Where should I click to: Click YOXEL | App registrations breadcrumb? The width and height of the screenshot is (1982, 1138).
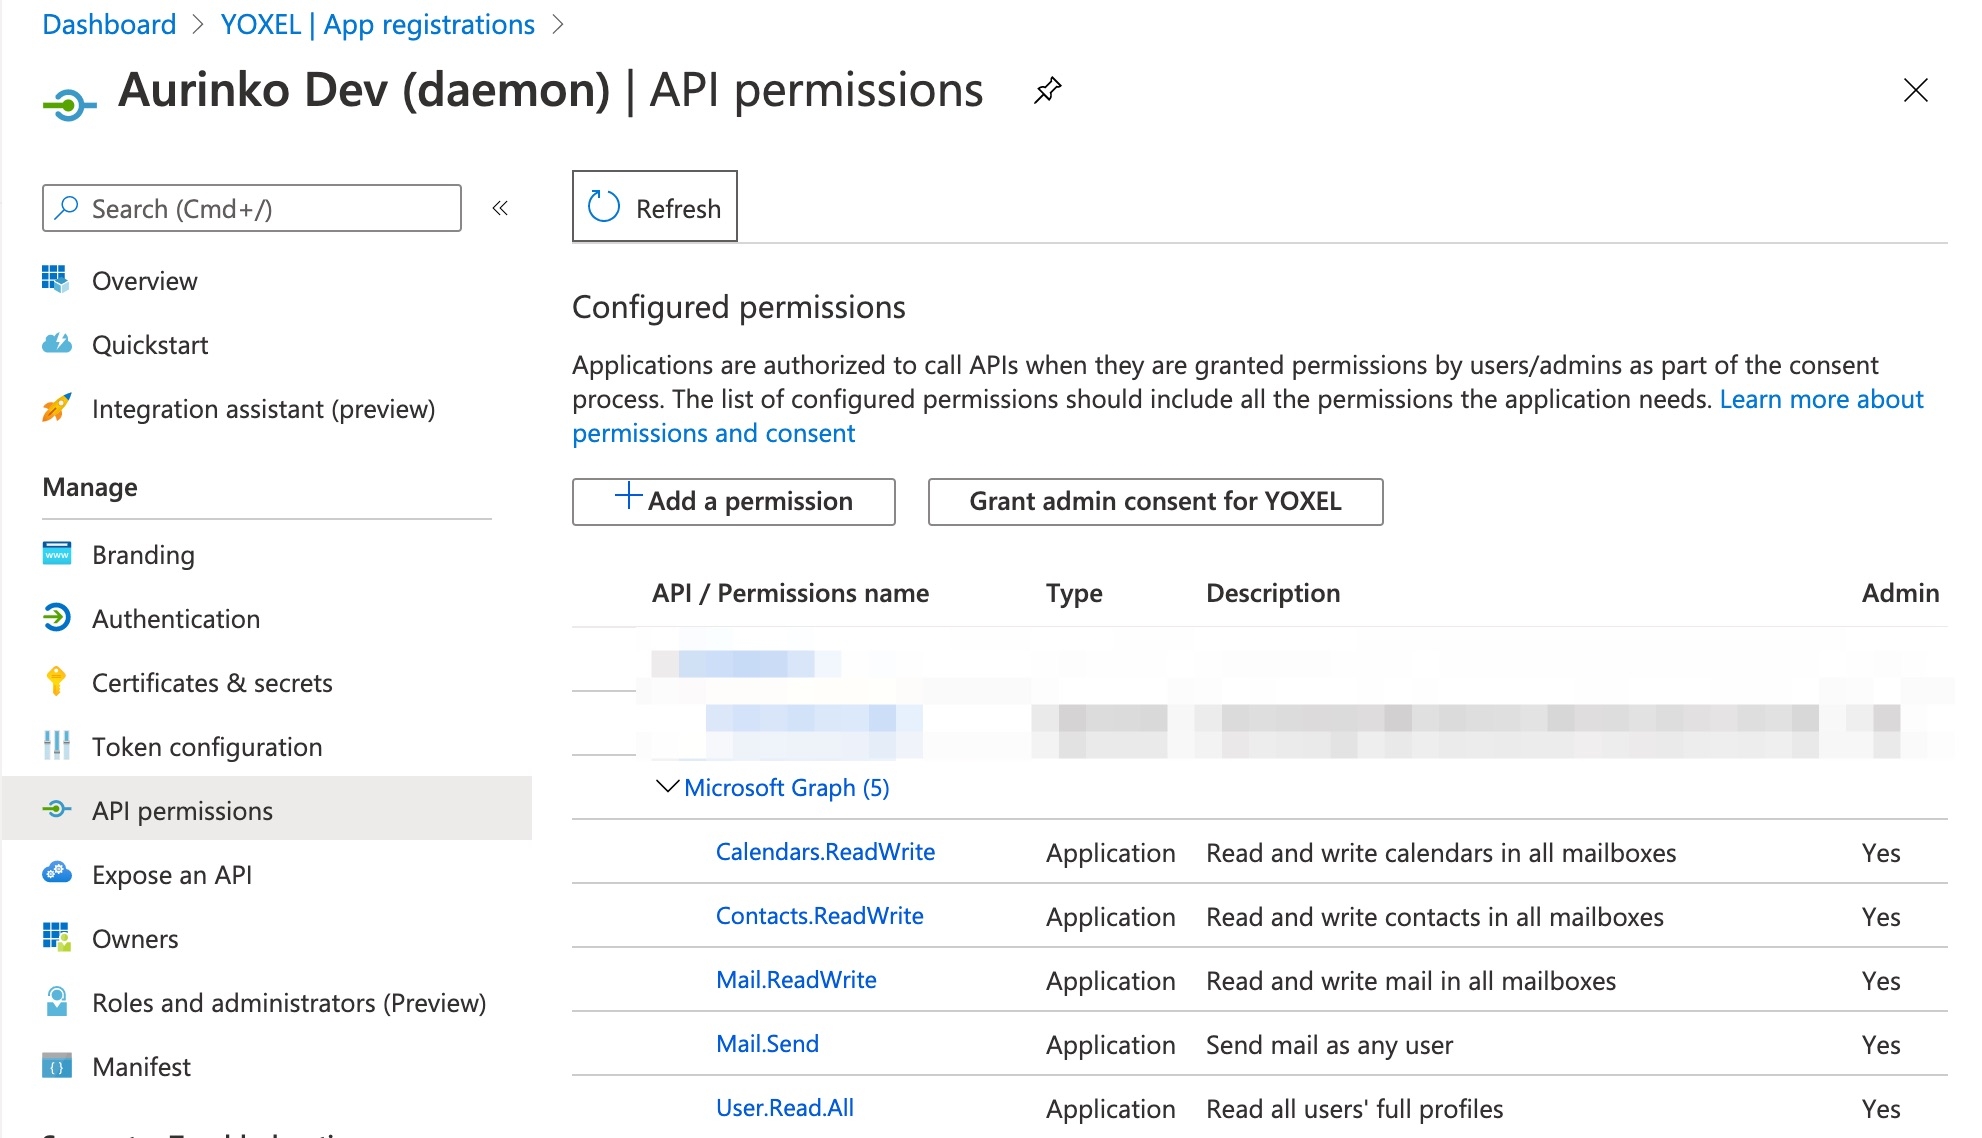(x=378, y=25)
